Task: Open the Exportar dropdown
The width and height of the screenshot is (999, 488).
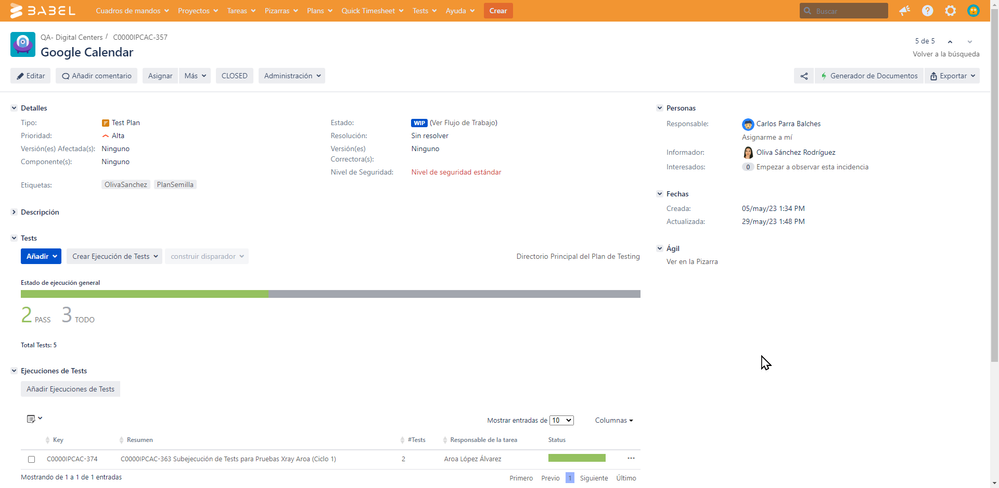Action: tap(952, 76)
